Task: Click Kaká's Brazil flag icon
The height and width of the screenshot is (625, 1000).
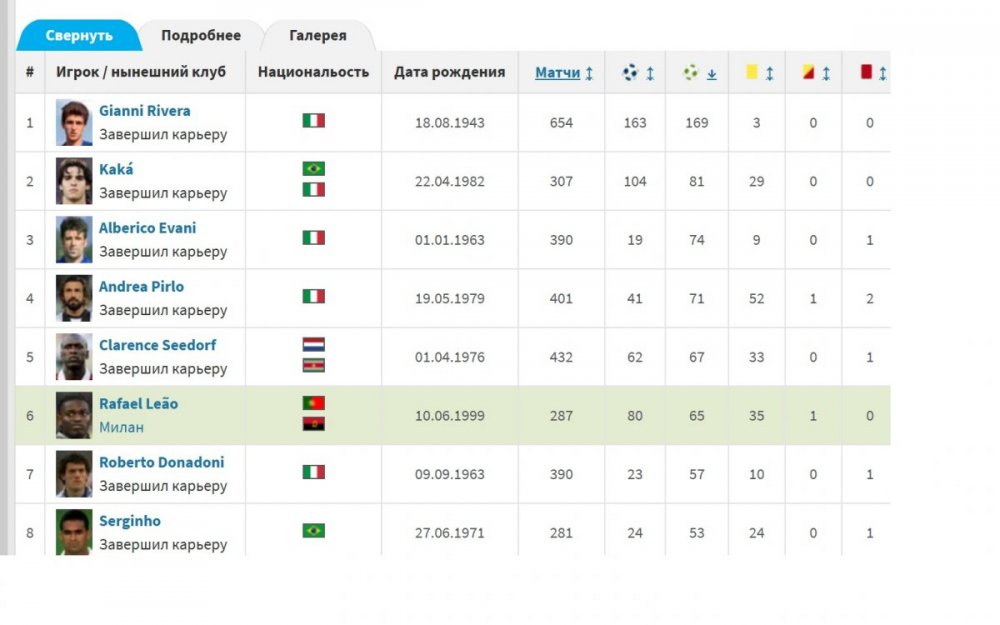Action: tap(314, 169)
